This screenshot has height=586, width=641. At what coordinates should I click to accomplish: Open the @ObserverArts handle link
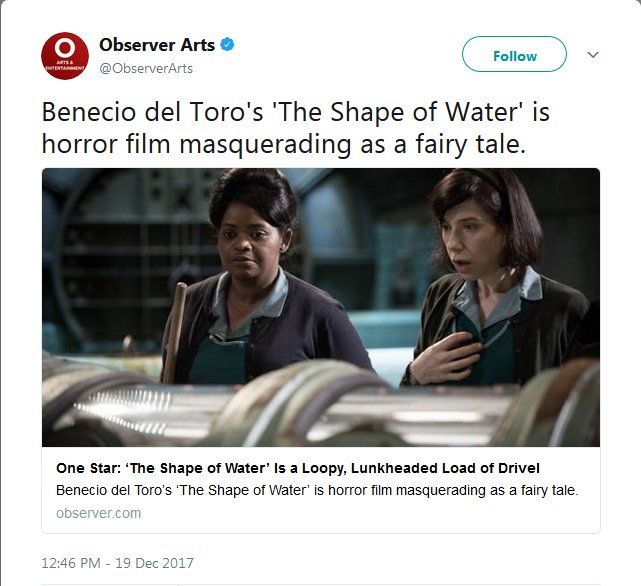coord(146,68)
